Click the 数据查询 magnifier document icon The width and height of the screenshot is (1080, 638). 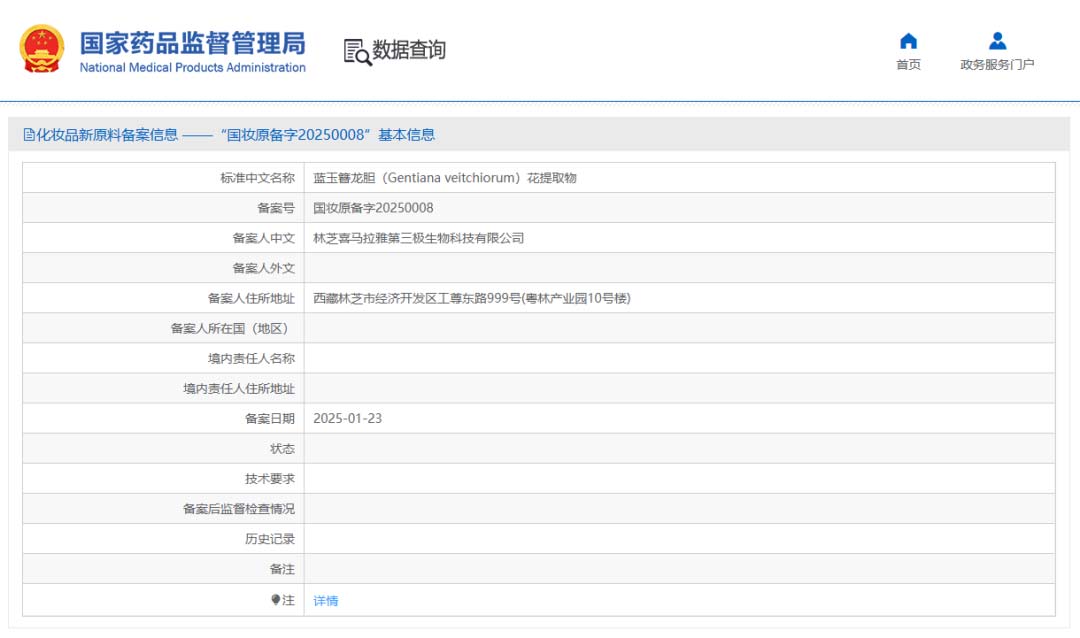[357, 52]
